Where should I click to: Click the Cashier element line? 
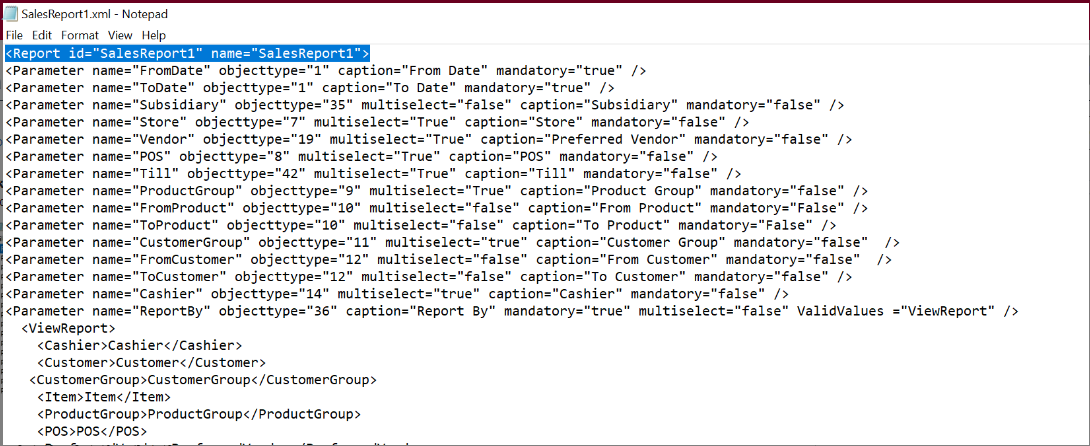pyautogui.click(x=140, y=345)
